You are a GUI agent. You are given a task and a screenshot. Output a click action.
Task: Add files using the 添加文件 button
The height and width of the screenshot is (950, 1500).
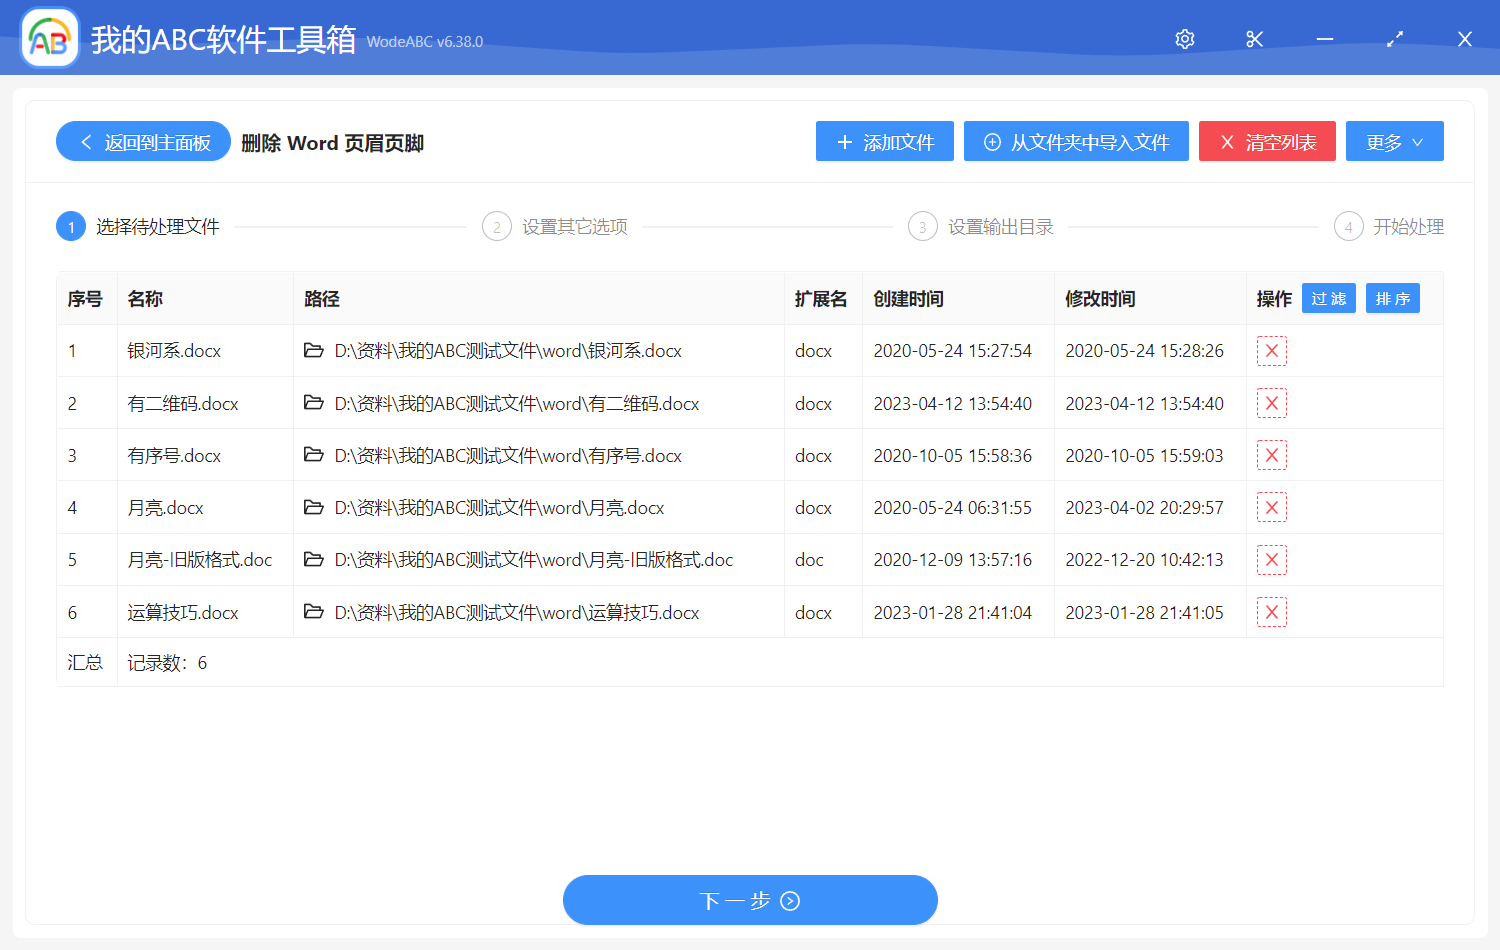point(884,141)
